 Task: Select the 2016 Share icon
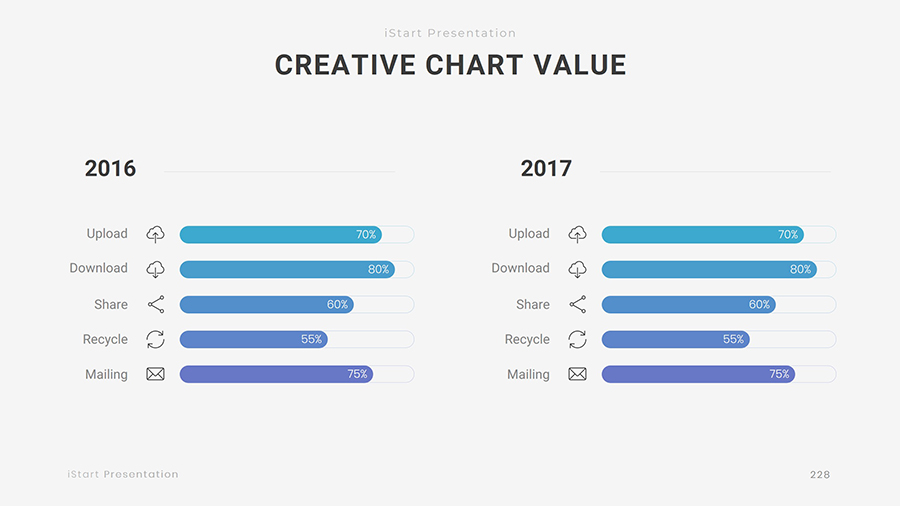point(155,304)
